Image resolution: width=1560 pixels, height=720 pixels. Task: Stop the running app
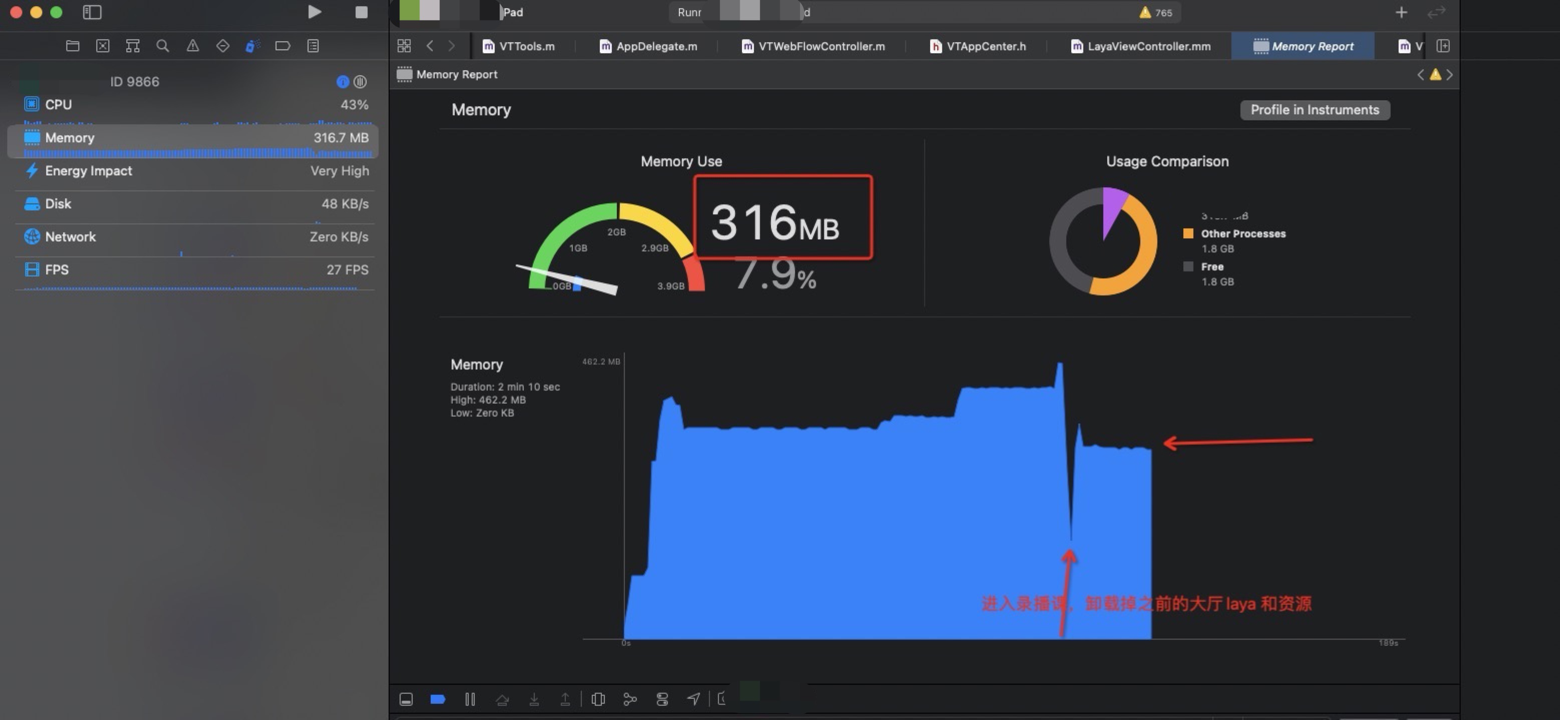(x=361, y=12)
